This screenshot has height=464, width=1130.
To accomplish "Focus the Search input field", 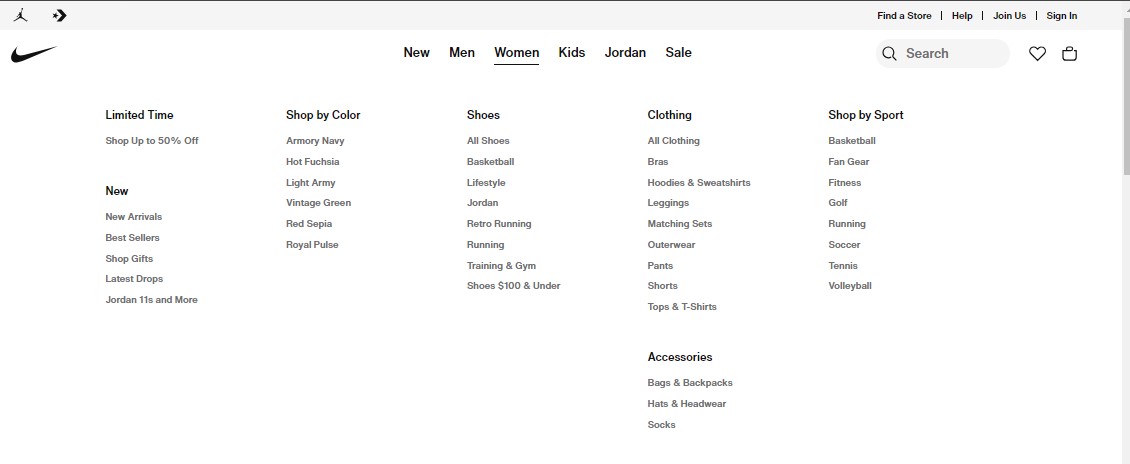I will (943, 53).
